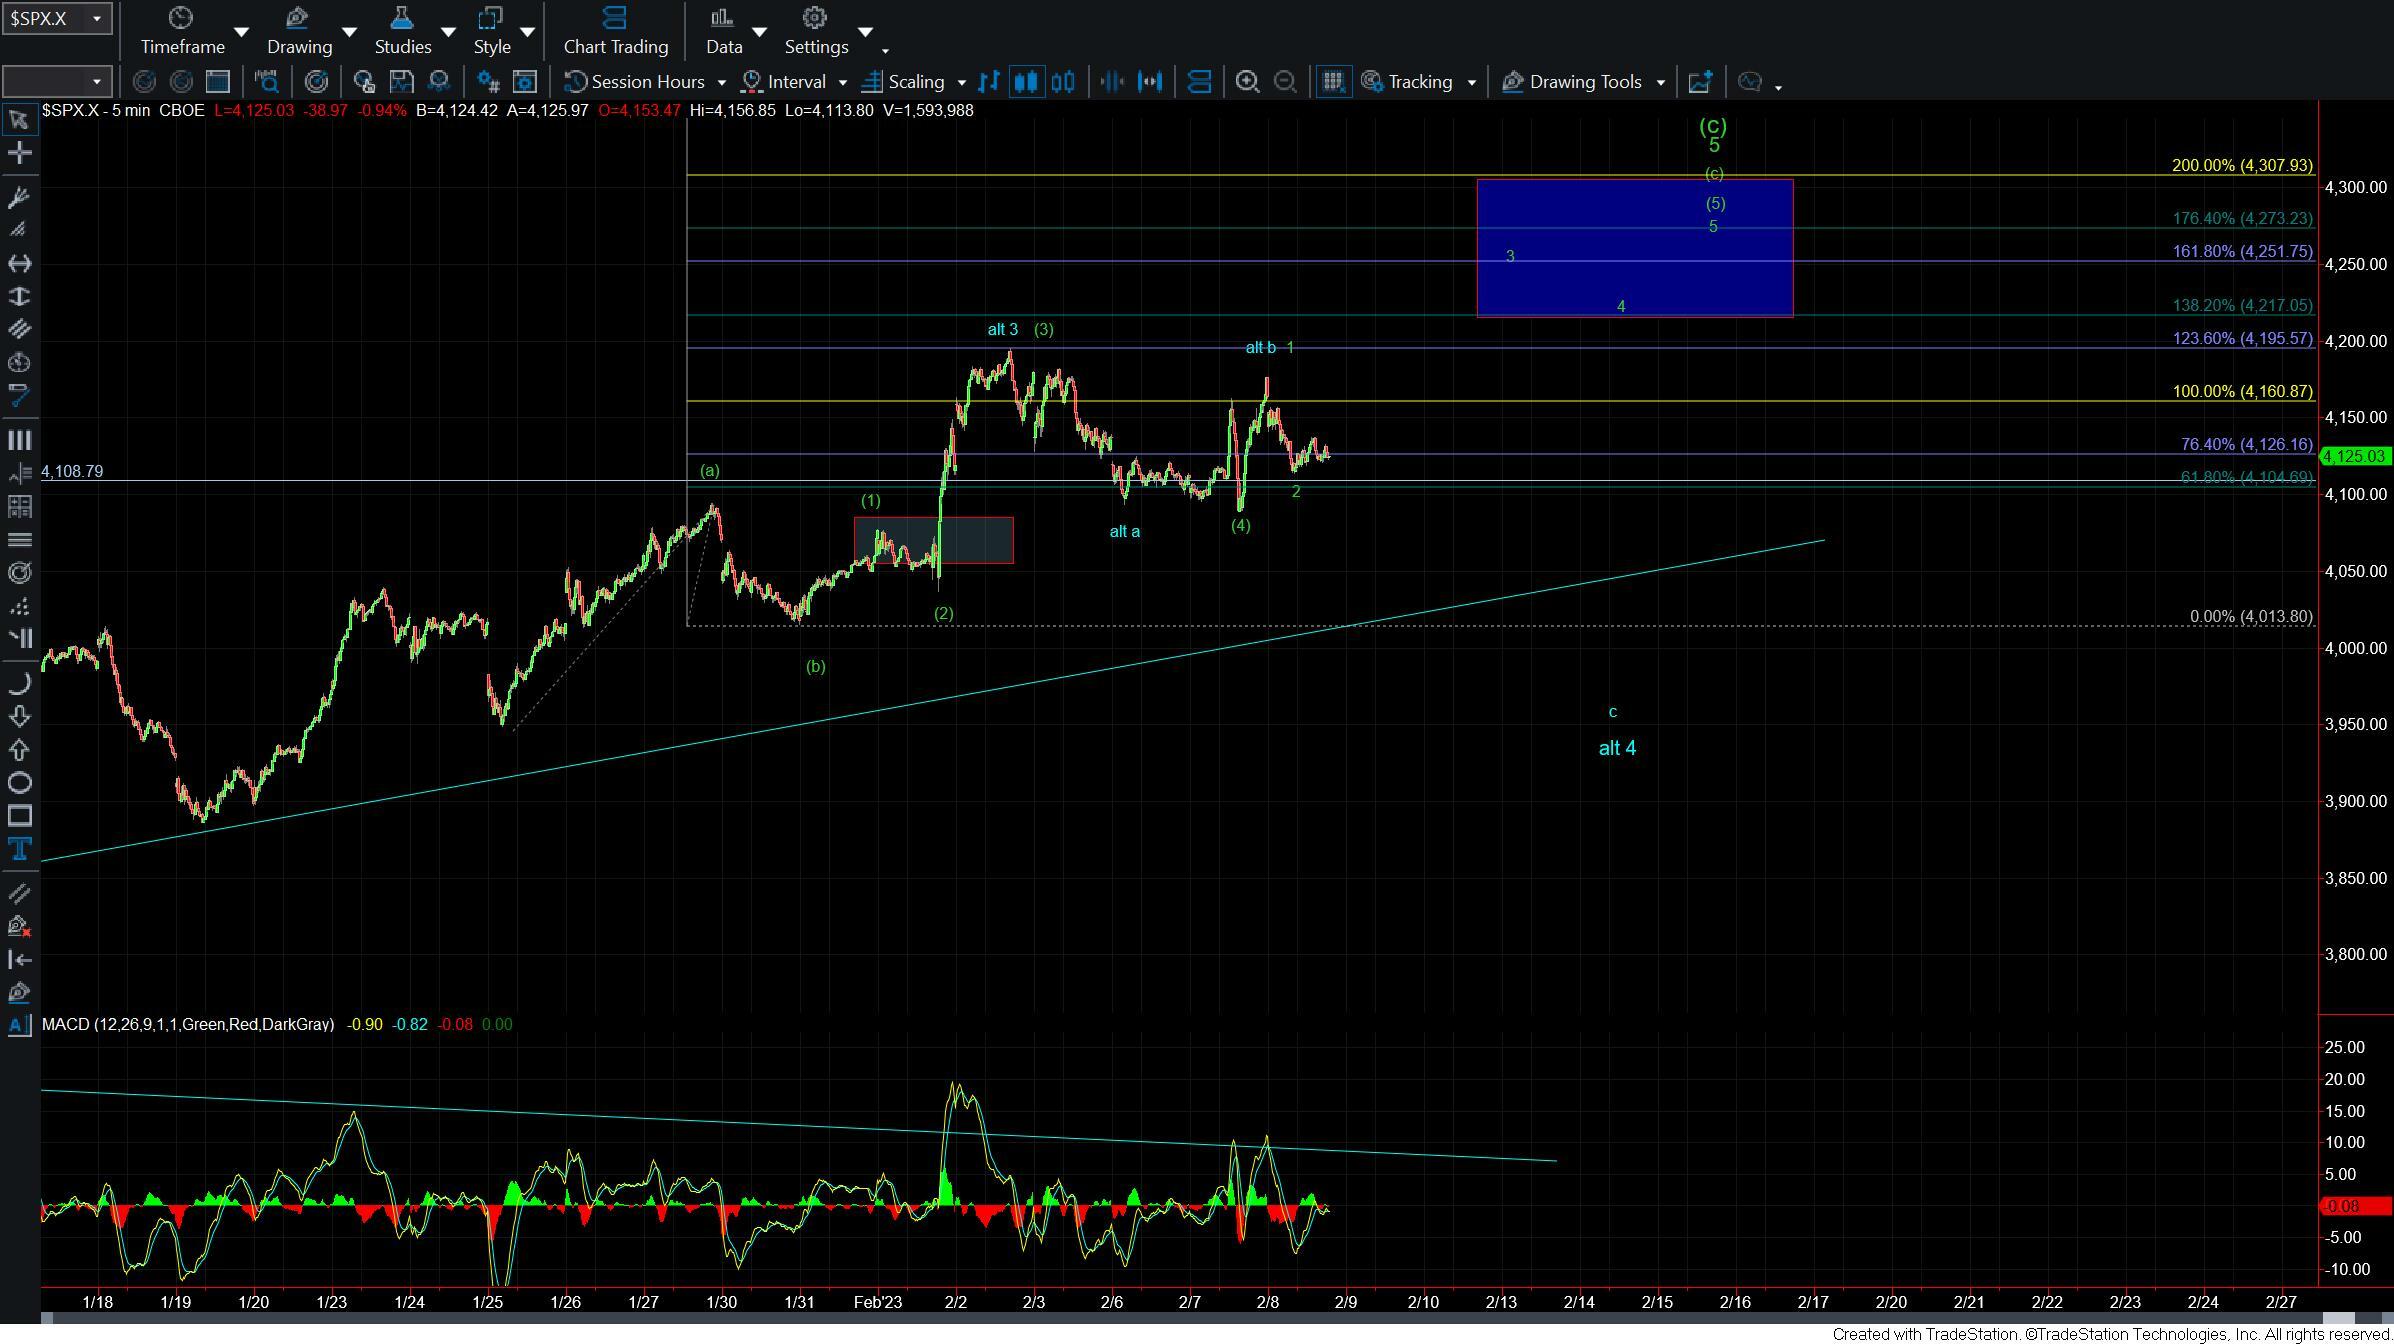Toggle expand bar spacing button
Viewport: 2394px width, 1344px height.
(x=1150, y=82)
